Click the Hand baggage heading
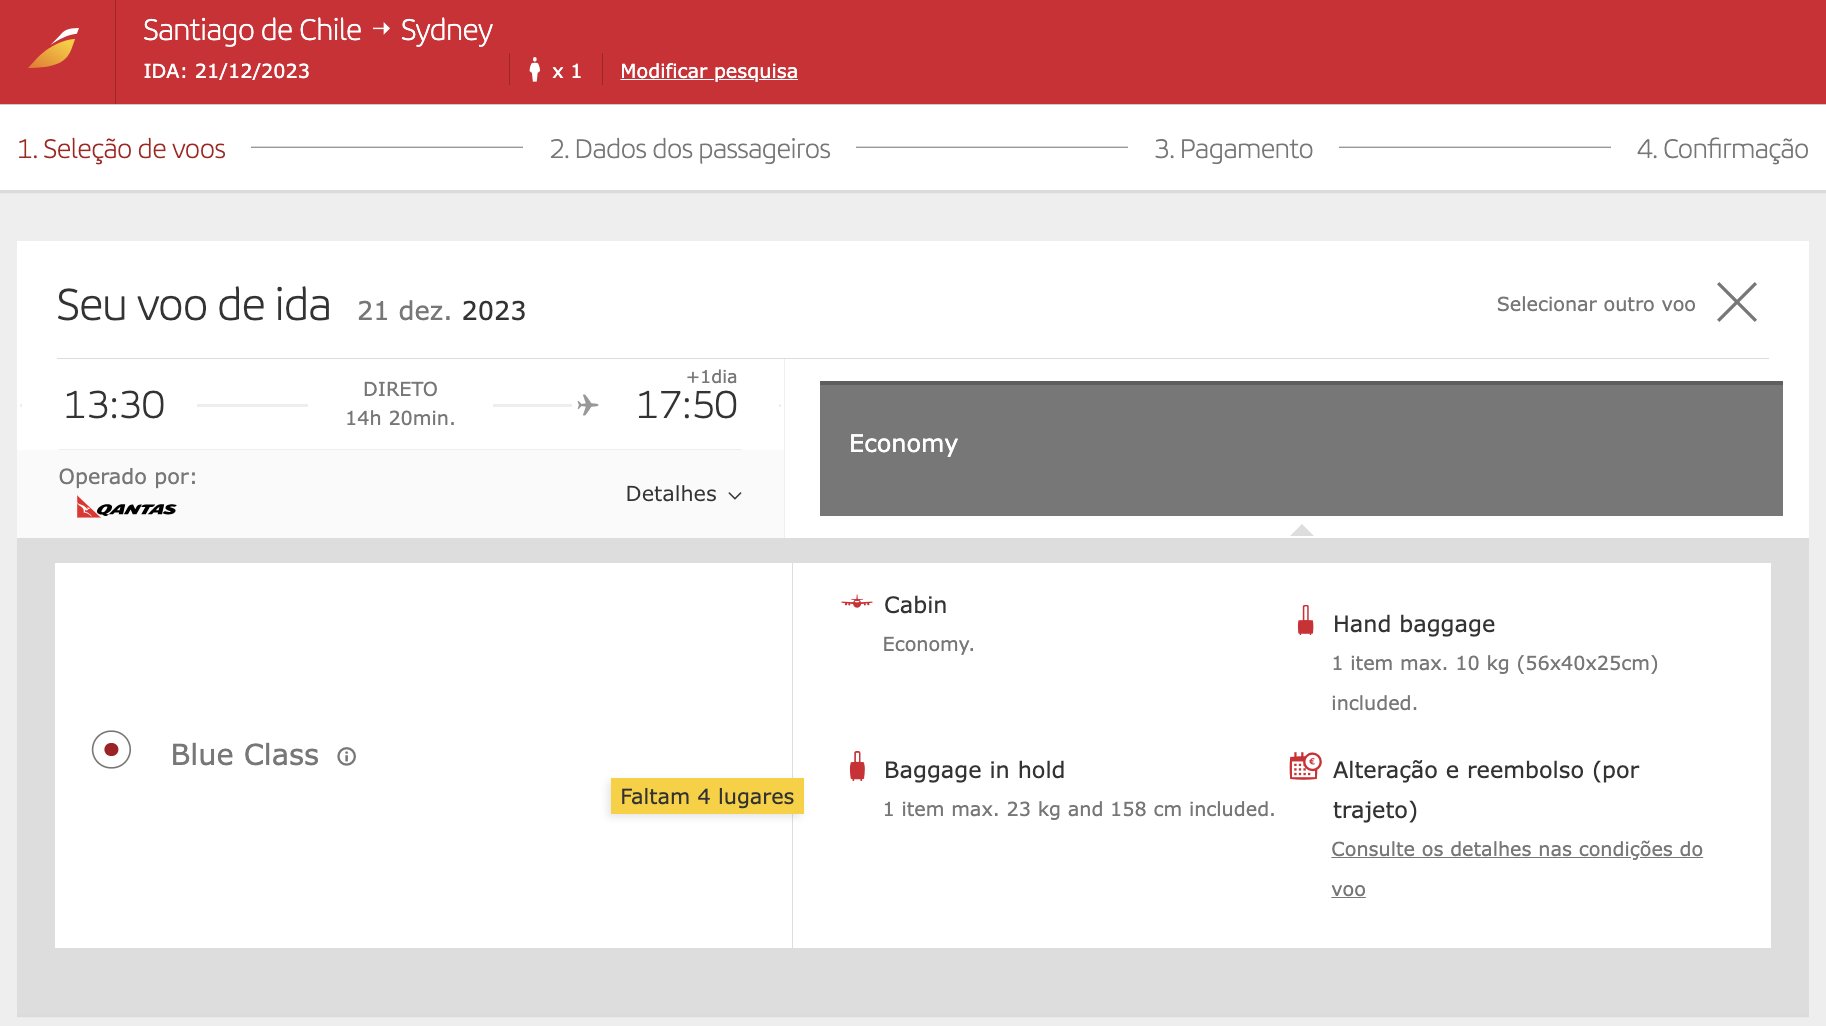 (1413, 624)
